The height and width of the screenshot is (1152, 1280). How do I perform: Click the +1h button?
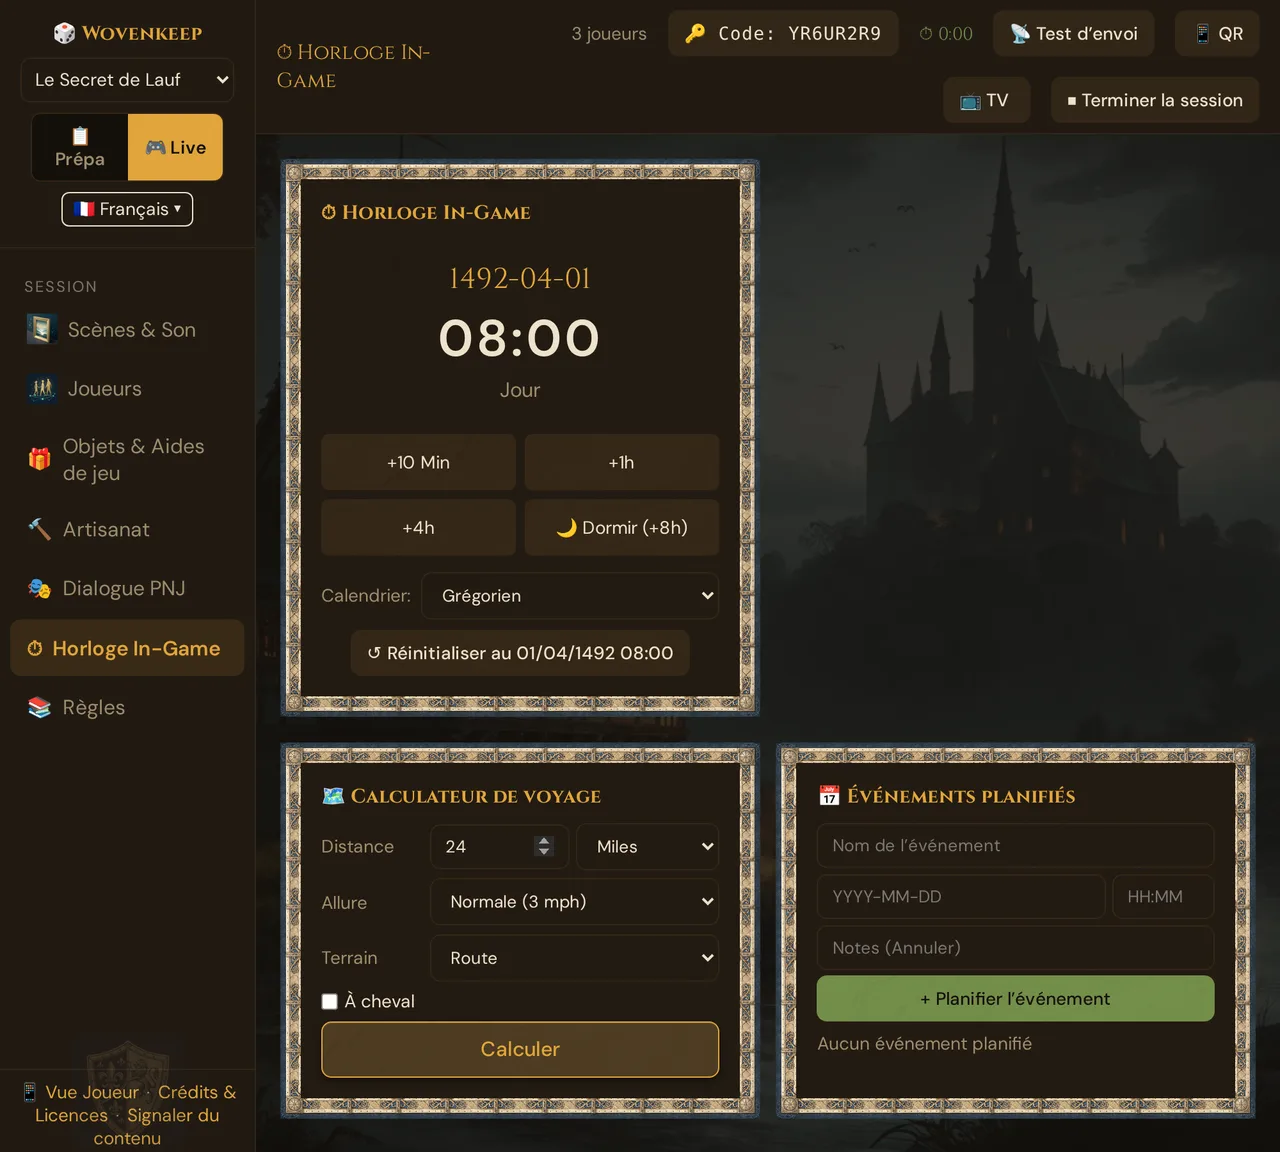(621, 462)
